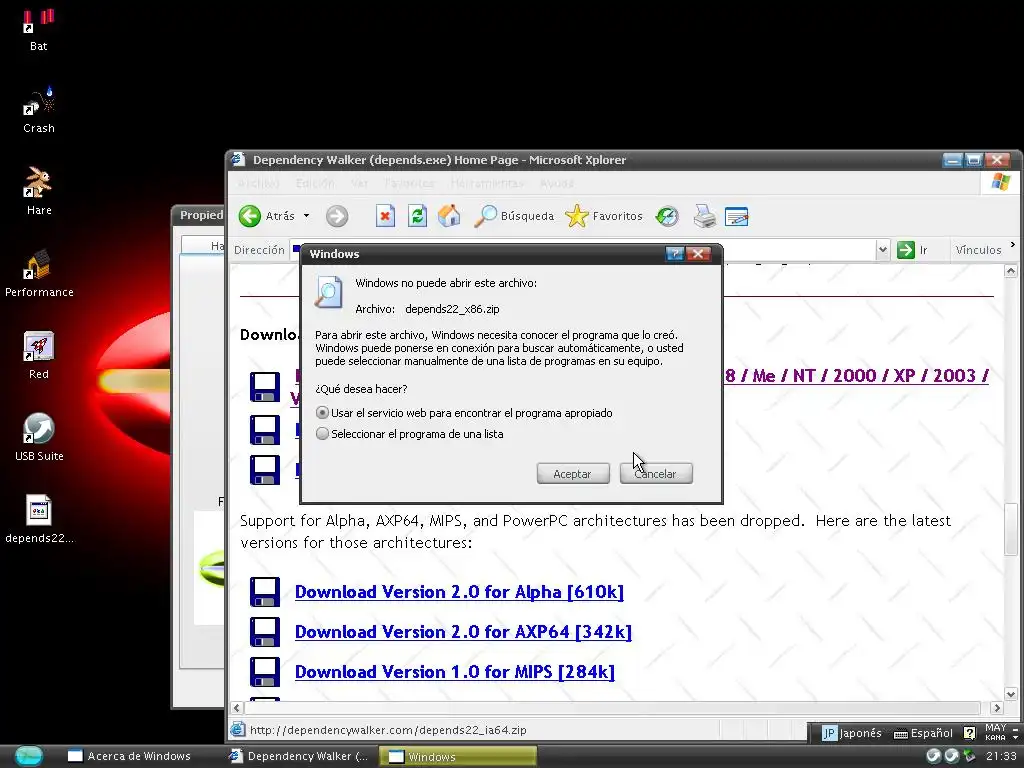The width and height of the screenshot is (1024, 768).
Task: Open the USB Suite desktop shortcut
Action: pos(39,437)
